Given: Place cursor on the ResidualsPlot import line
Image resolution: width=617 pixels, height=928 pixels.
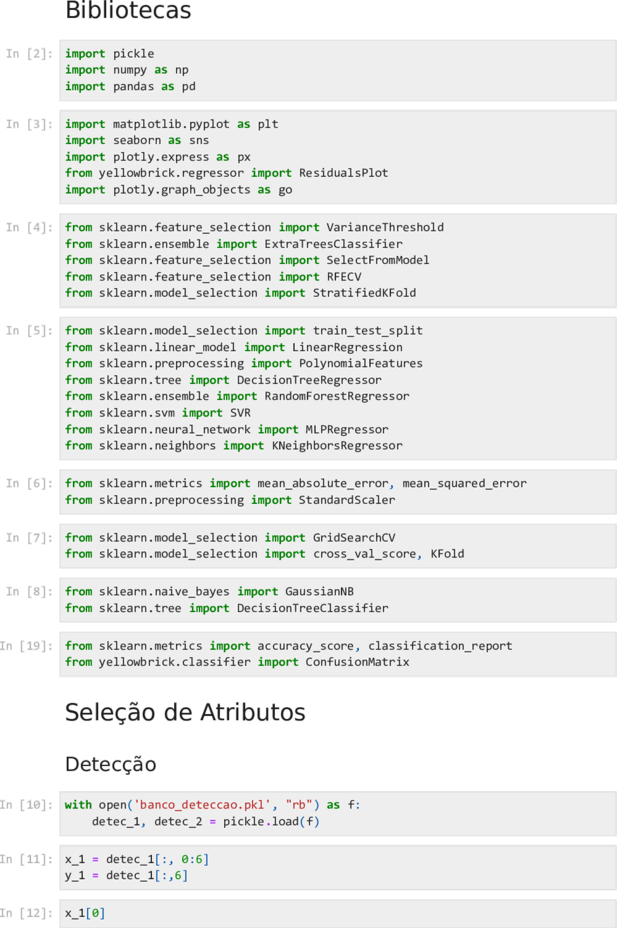Looking at the screenshot, I should 227,173.
